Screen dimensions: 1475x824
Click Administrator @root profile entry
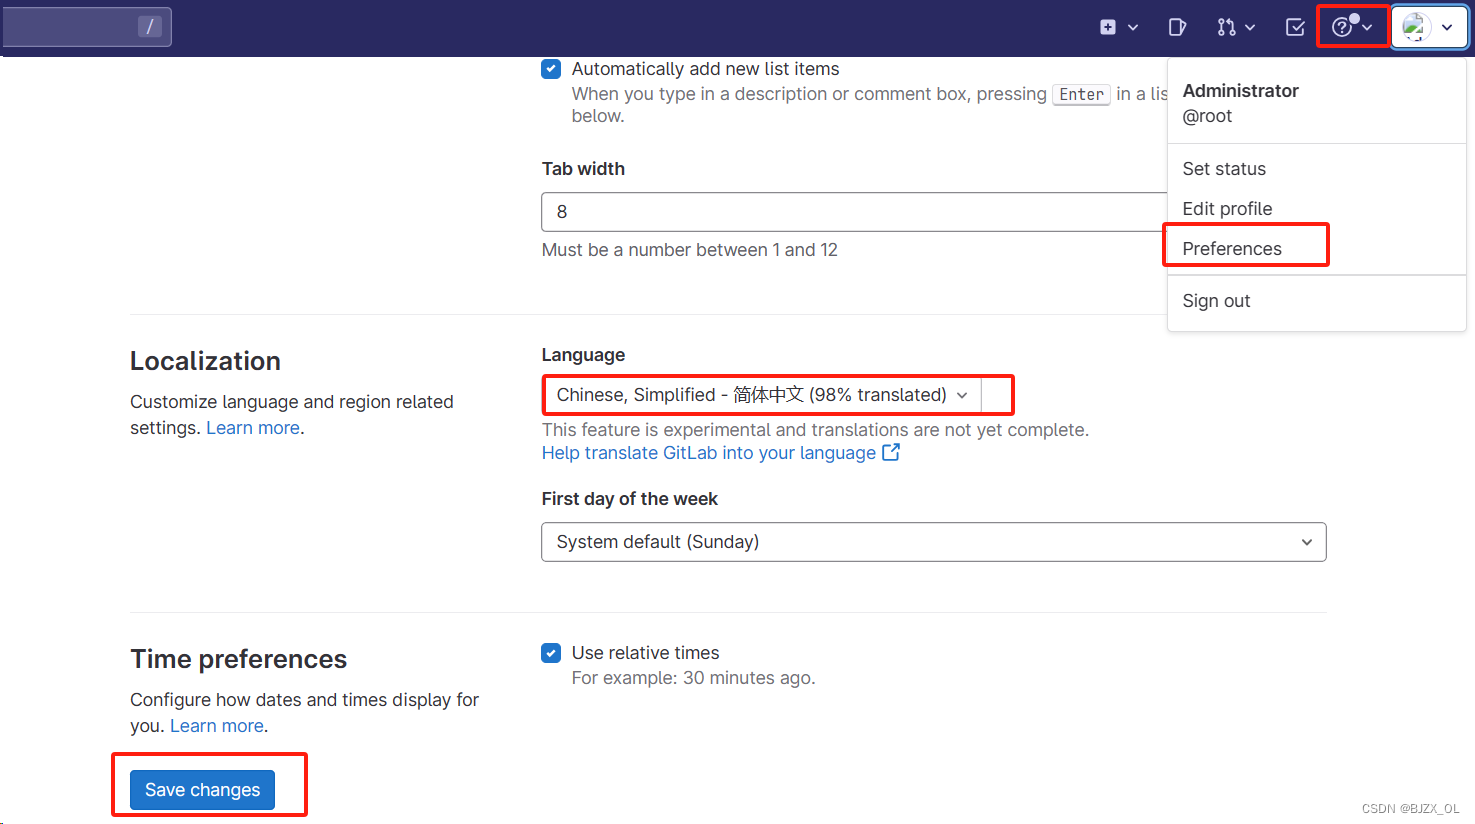point(1240,103)
